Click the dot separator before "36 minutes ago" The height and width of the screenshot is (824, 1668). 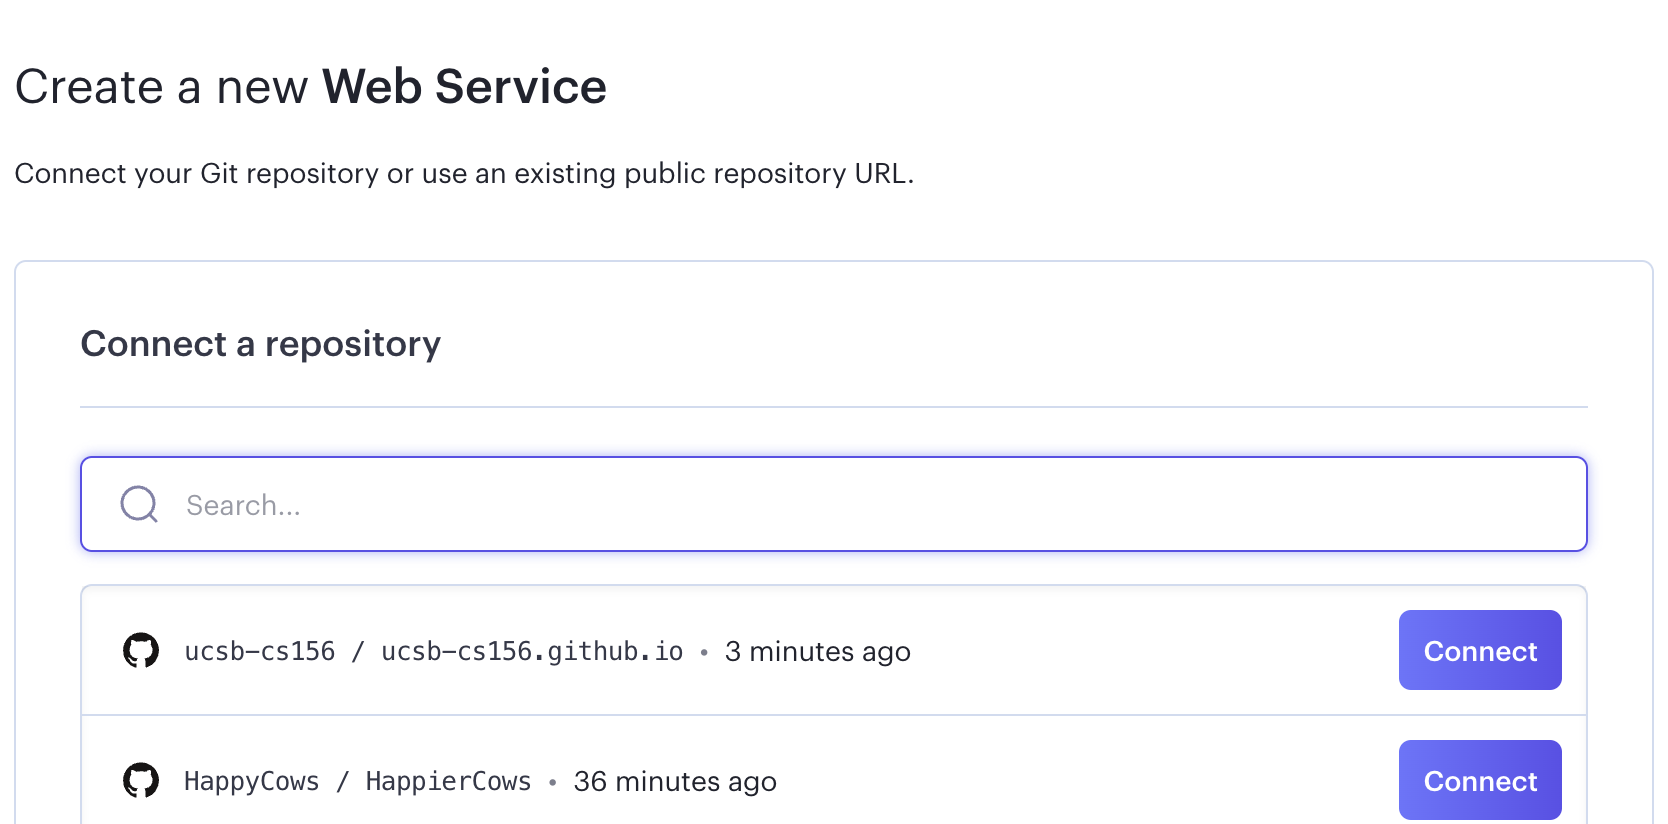pos(552,782)
